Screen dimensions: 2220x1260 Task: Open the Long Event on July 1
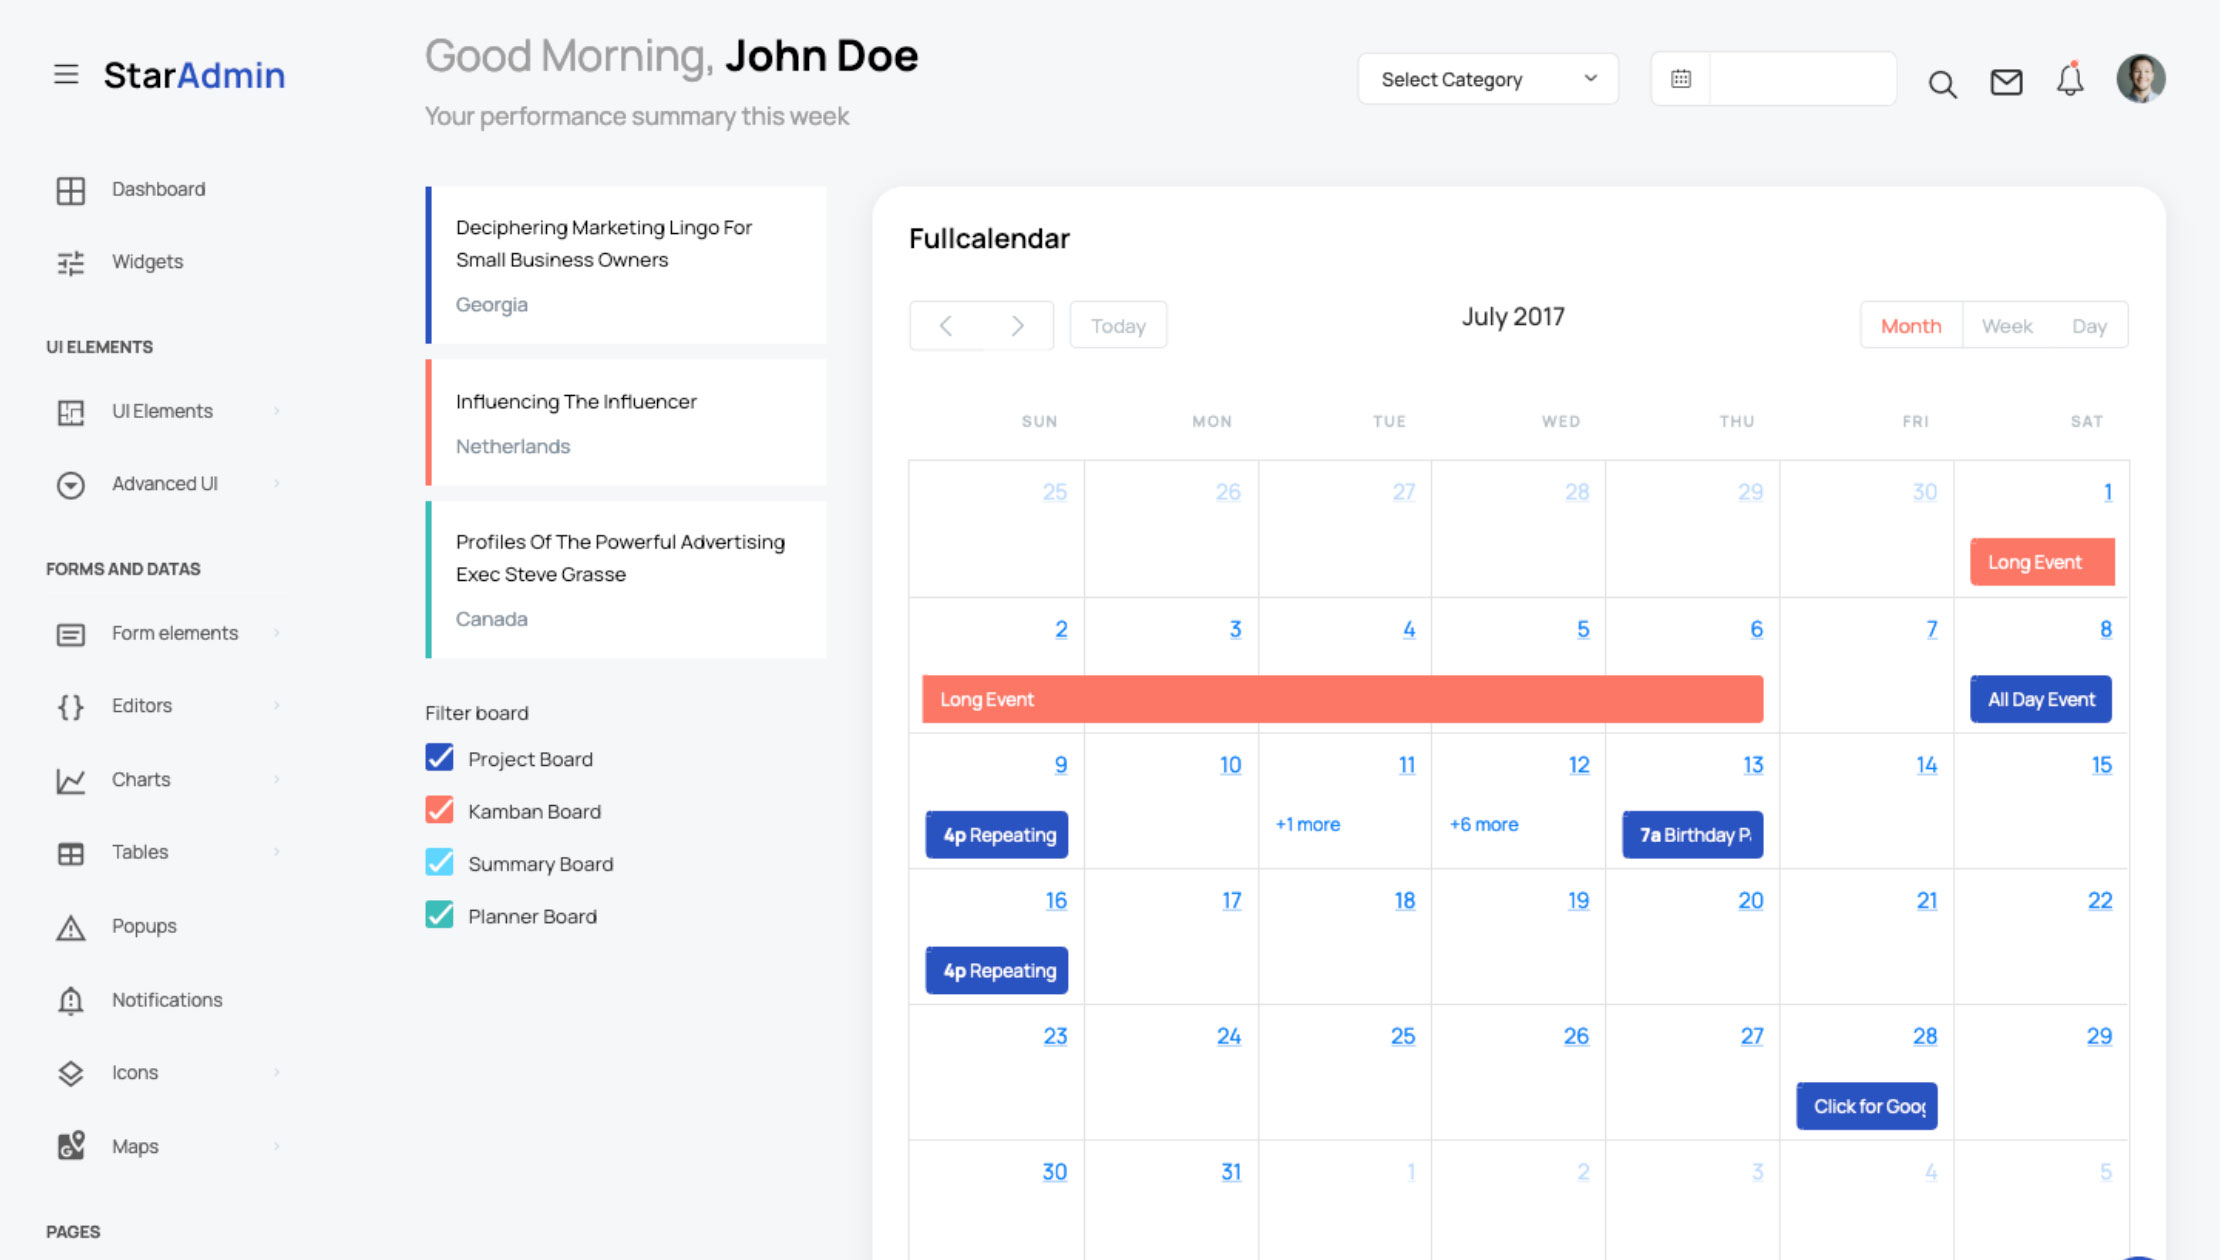click(2042, 562)
